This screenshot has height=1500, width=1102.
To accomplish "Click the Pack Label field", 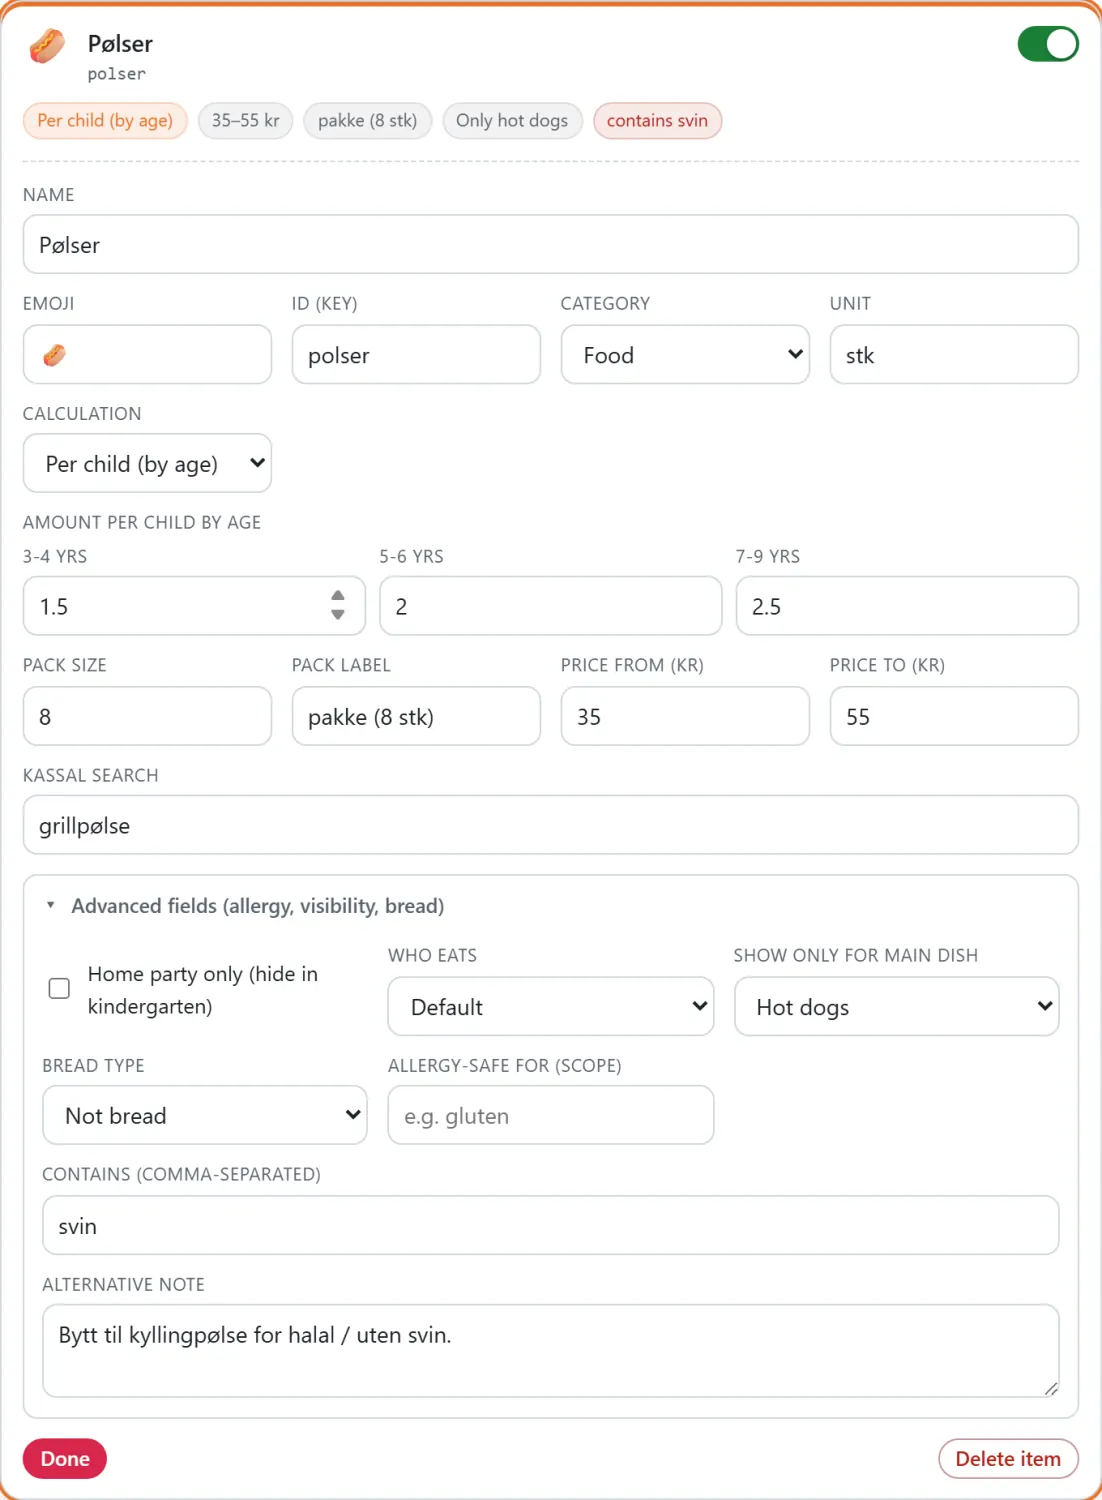I will [416, 716].
